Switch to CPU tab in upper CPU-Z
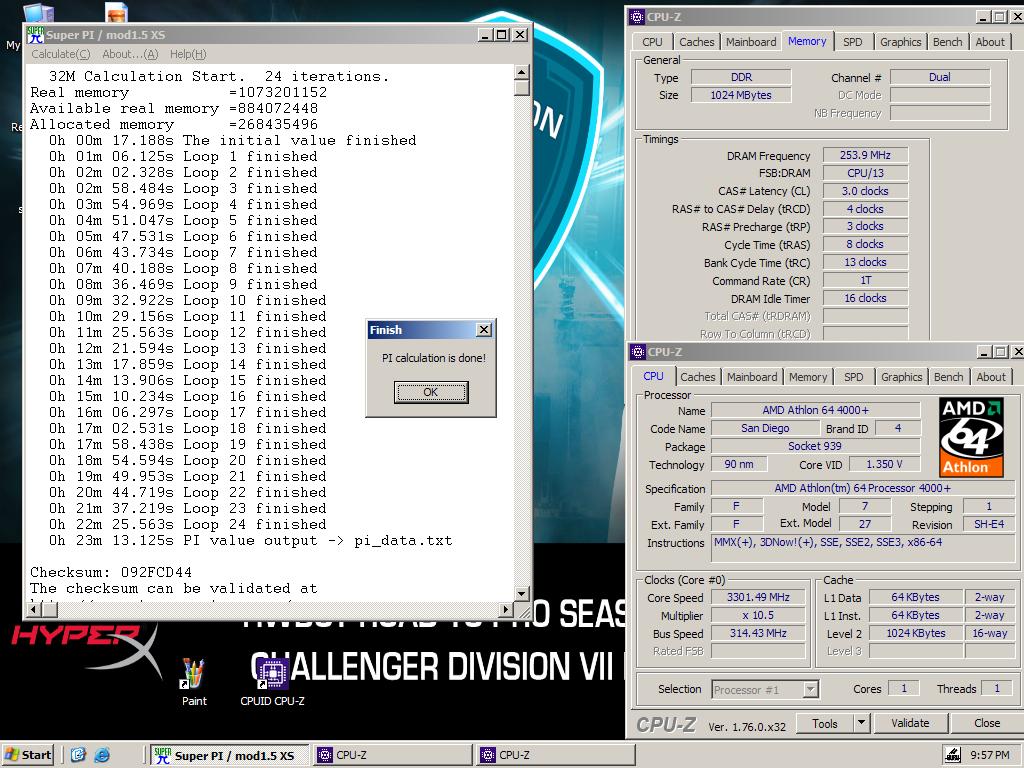The width and height of the screenshot is (1024, 768). [652, 42]
